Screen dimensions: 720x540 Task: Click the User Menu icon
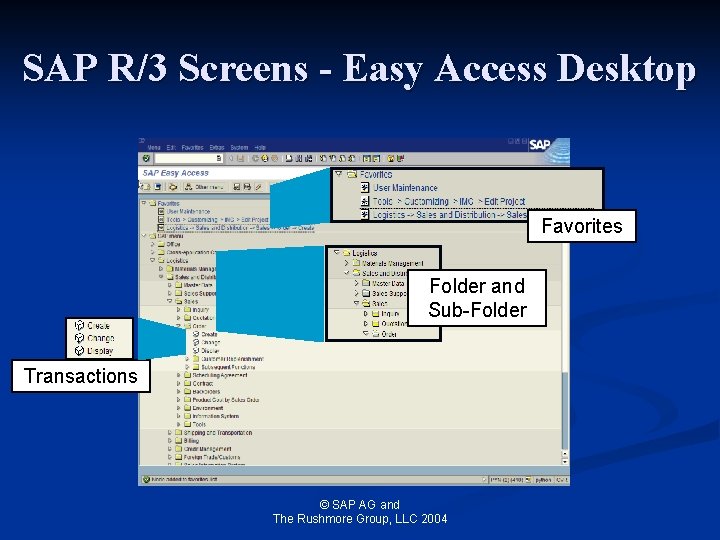coord(145,187)
